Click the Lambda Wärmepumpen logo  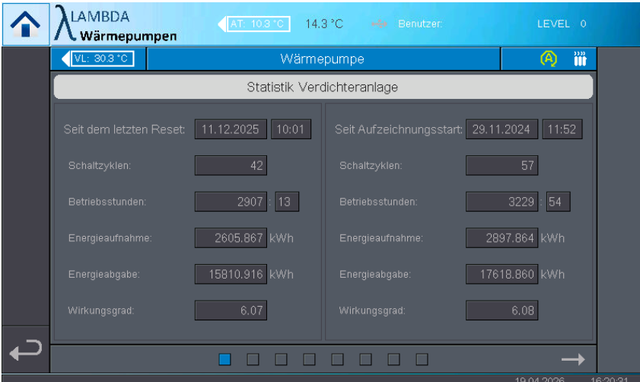pos(116,24)
